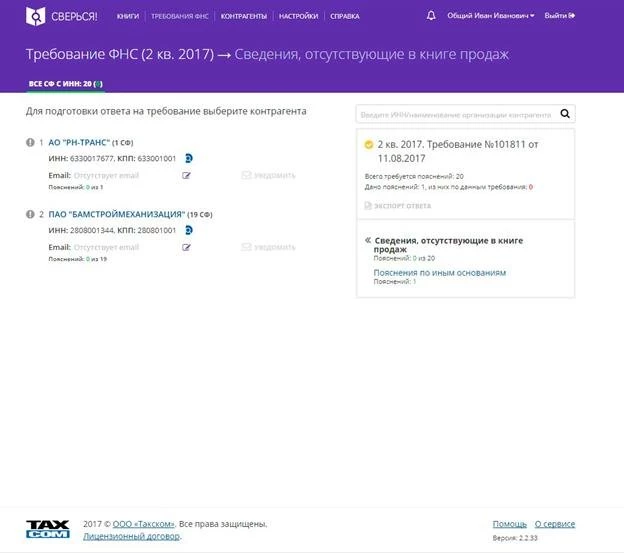Click the Сверься! logo icon

pyautogui.click(x=36, y=16)
